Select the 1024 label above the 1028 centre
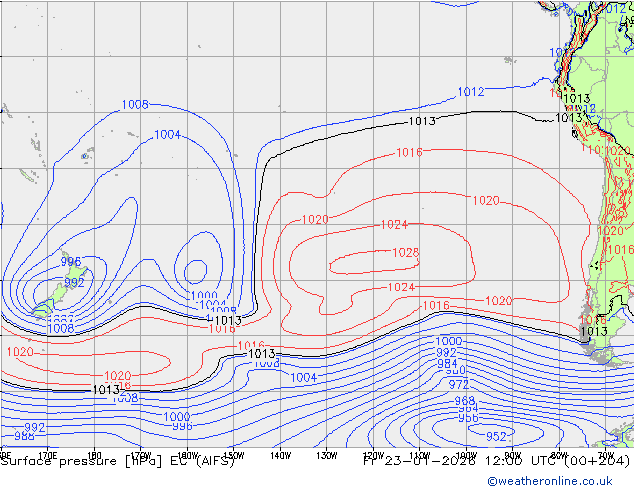This screenshot has height=490, width=634. click(395, 225)
